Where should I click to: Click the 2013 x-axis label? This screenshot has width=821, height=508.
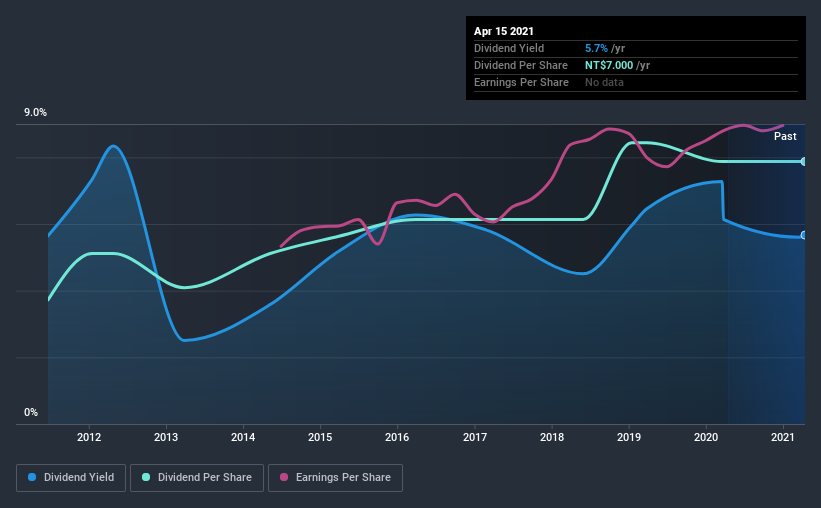[166, 437]
